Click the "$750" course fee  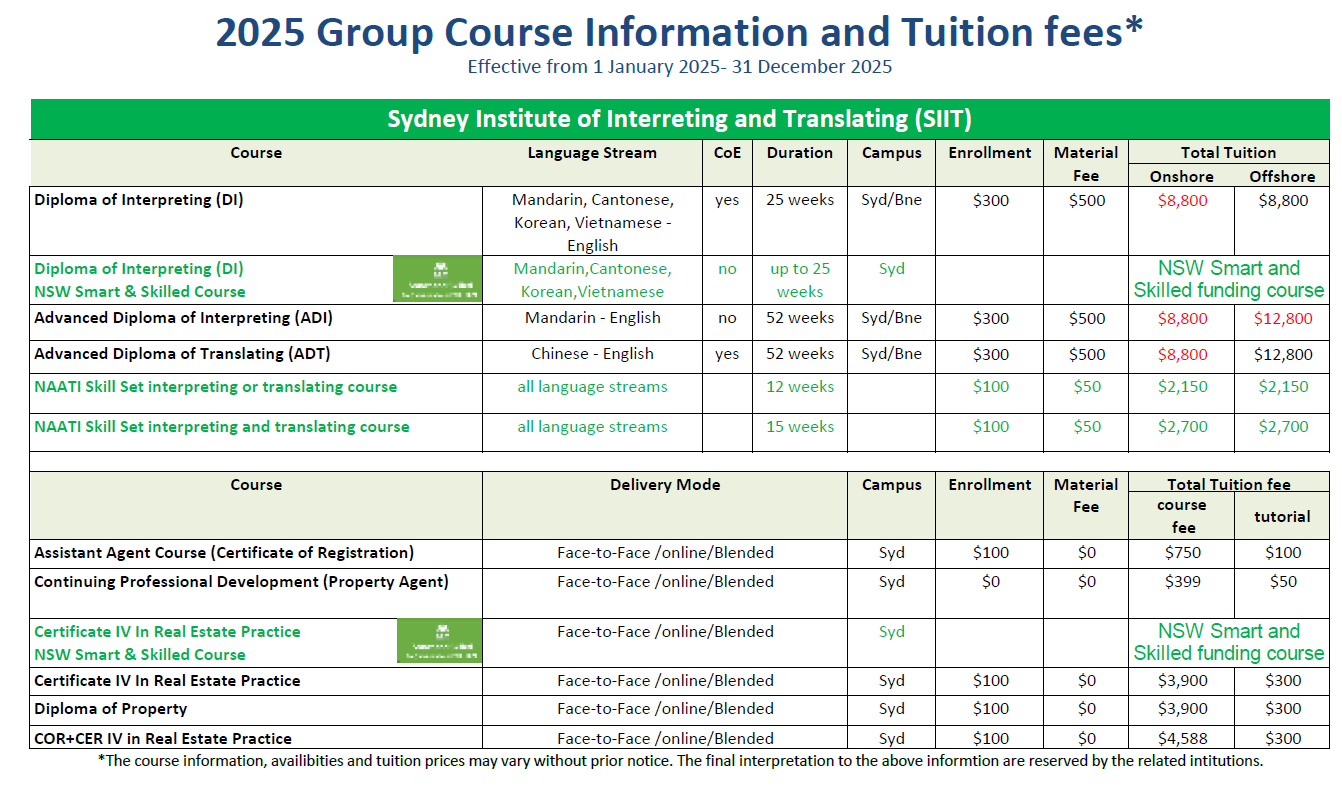pos(1182,553)
